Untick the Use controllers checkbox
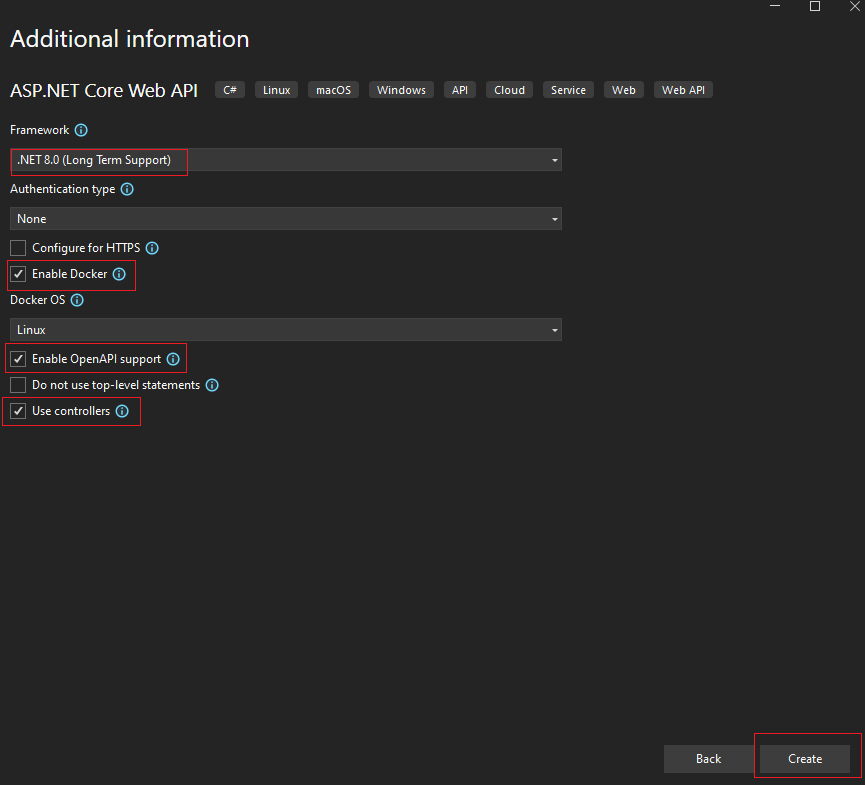The image size is (865, 785). (x=18, y=411)
